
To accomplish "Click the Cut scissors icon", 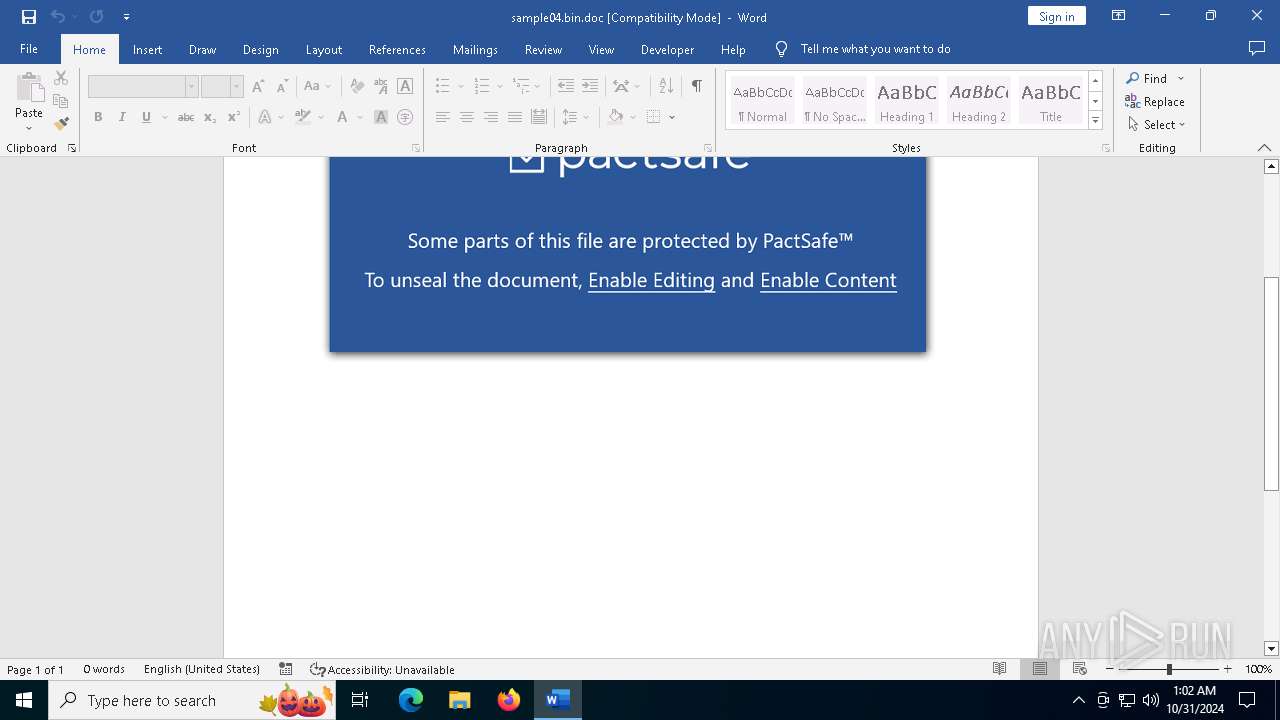I will 61,78.
